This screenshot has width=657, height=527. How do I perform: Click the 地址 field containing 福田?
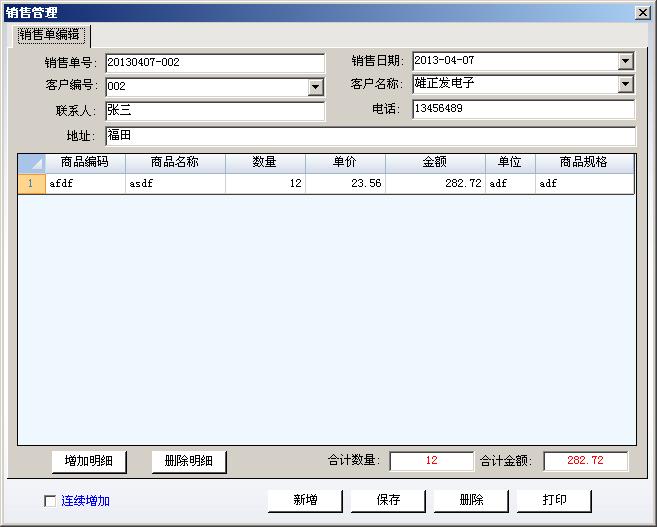coord(370,136)
